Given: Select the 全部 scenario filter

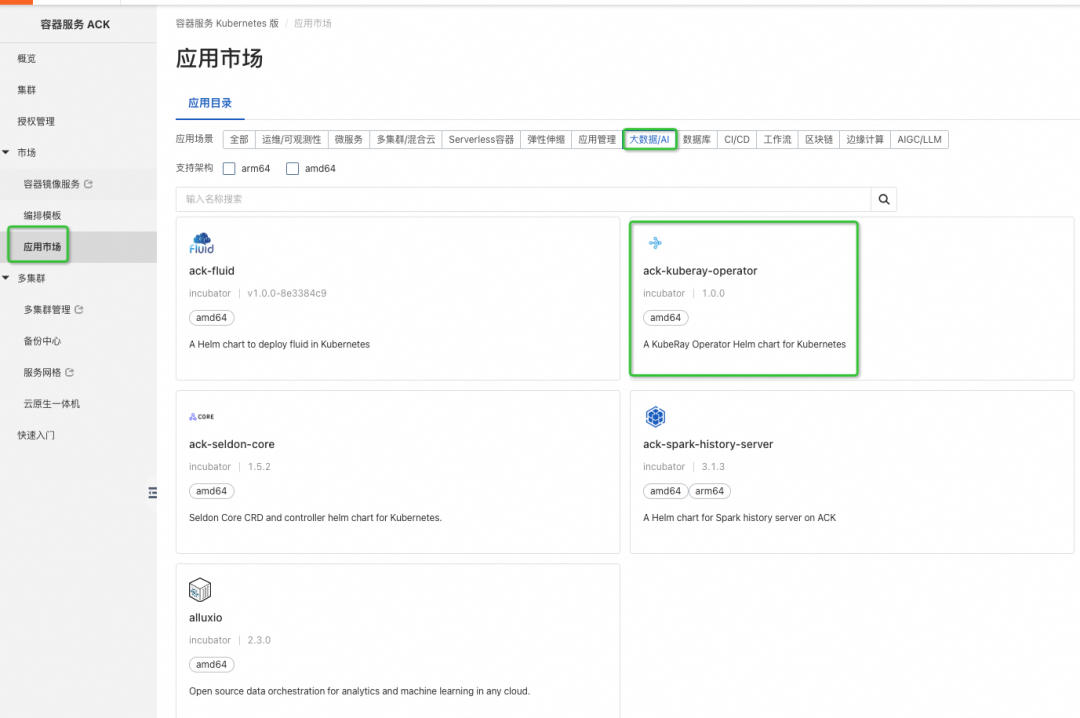Looking at the screenshot, I should 239,139.
